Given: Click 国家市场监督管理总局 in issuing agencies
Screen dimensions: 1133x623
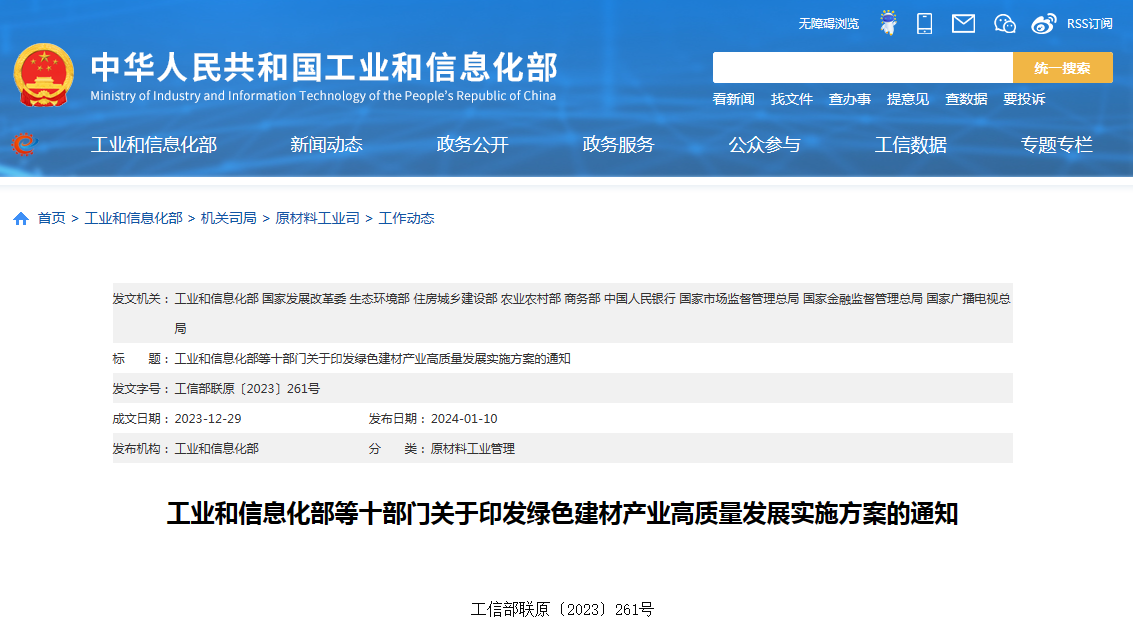Looking at the screenshot, I should (x=738, y=298).
